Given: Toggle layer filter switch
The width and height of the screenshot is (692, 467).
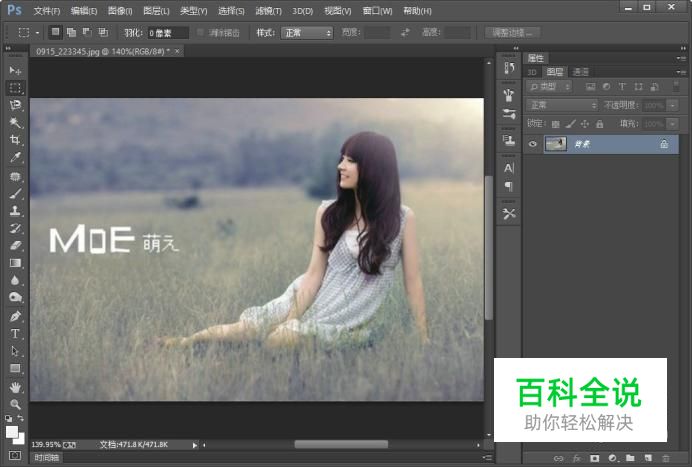Looking at the screenshot, I should click(x=676, y=86).
